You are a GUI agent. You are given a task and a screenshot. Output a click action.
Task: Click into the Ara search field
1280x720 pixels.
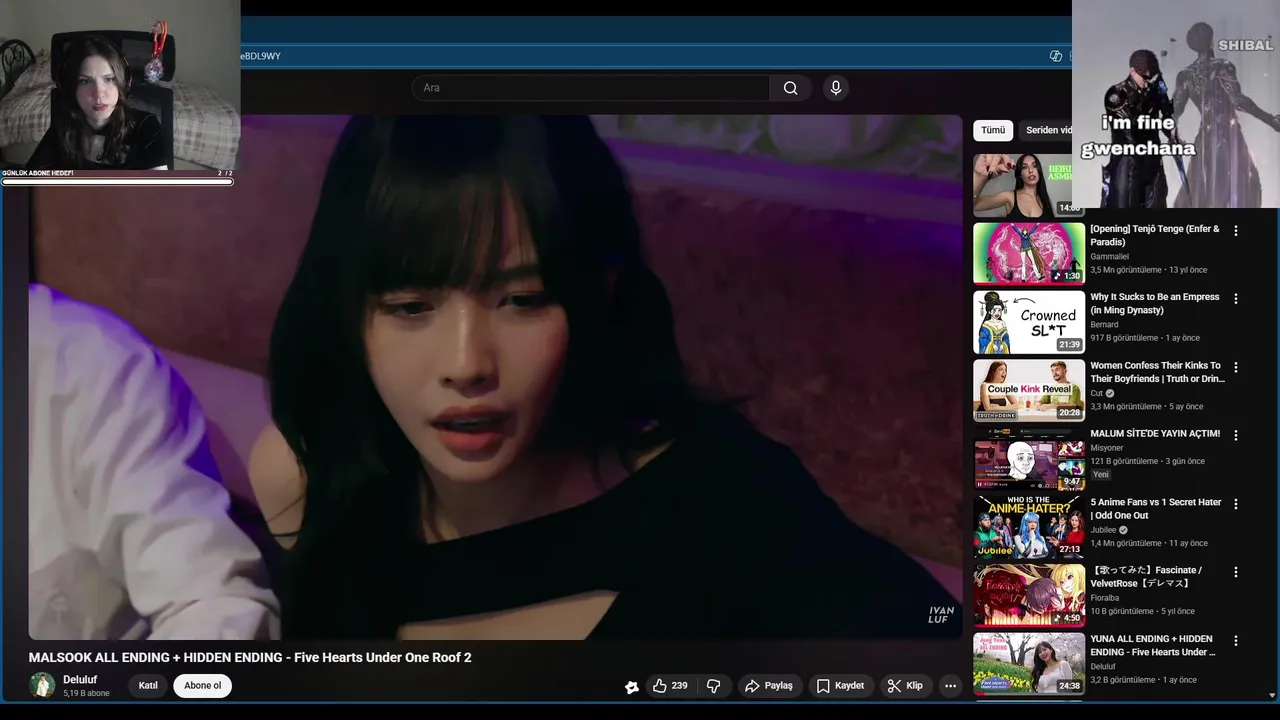(591, 88)
